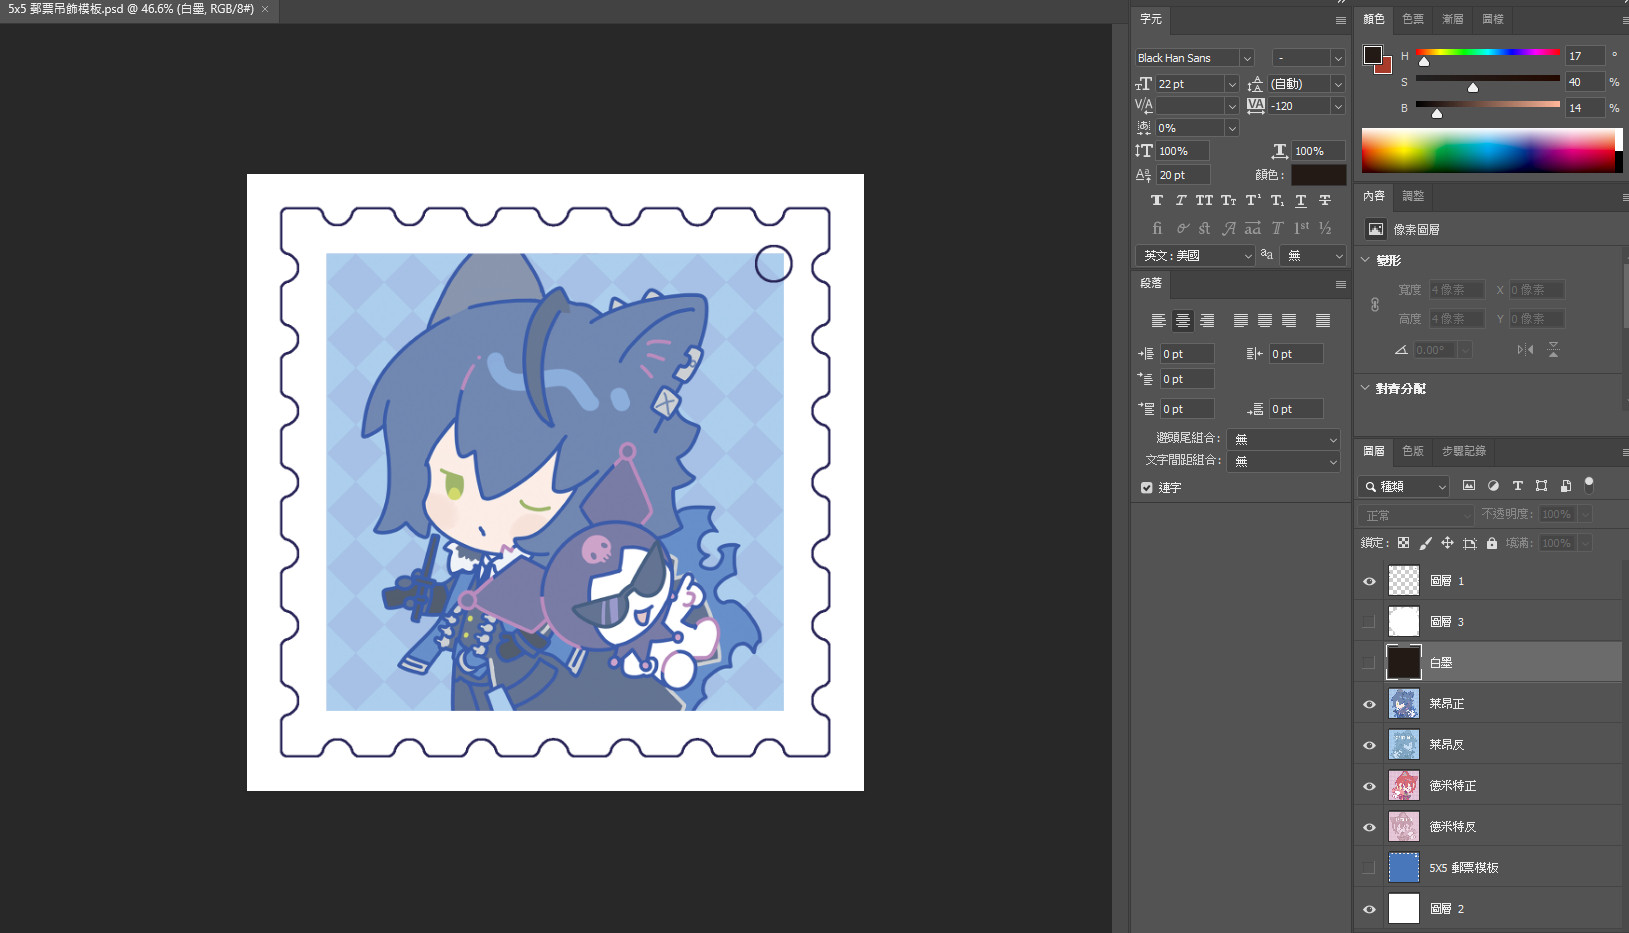Image resolution: width=1629 pixels, height=933 pixels.
Task: Apply Superscript text style
Action: pos(1252,201)
